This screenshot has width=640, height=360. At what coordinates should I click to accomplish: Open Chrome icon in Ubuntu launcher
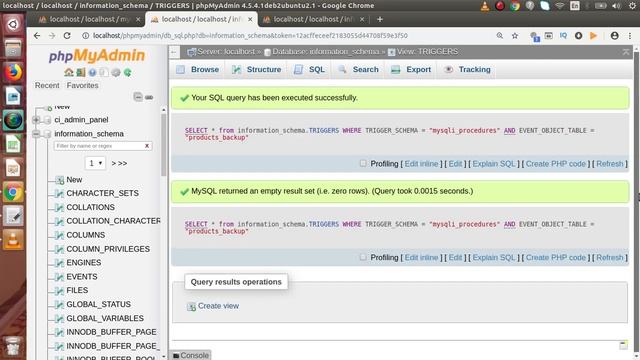[x=13, y=192]
